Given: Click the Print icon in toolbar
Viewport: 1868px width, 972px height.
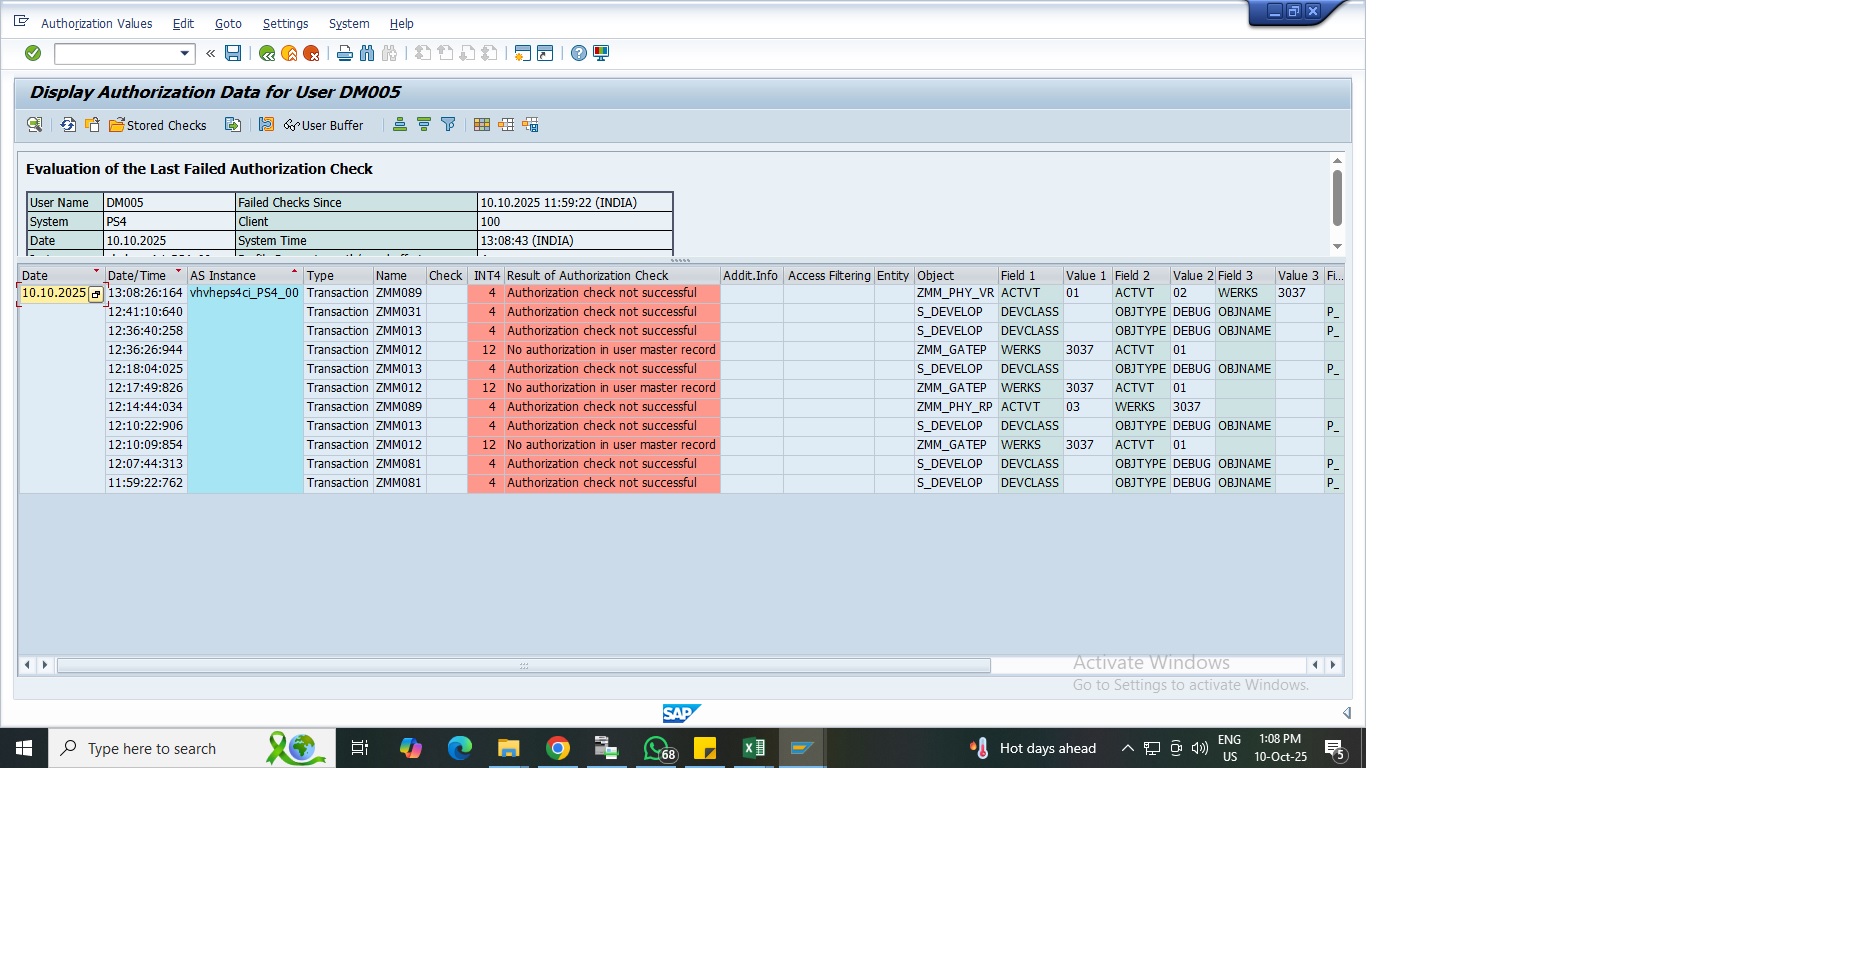Looking at the screenshot, I should (345, 53).
